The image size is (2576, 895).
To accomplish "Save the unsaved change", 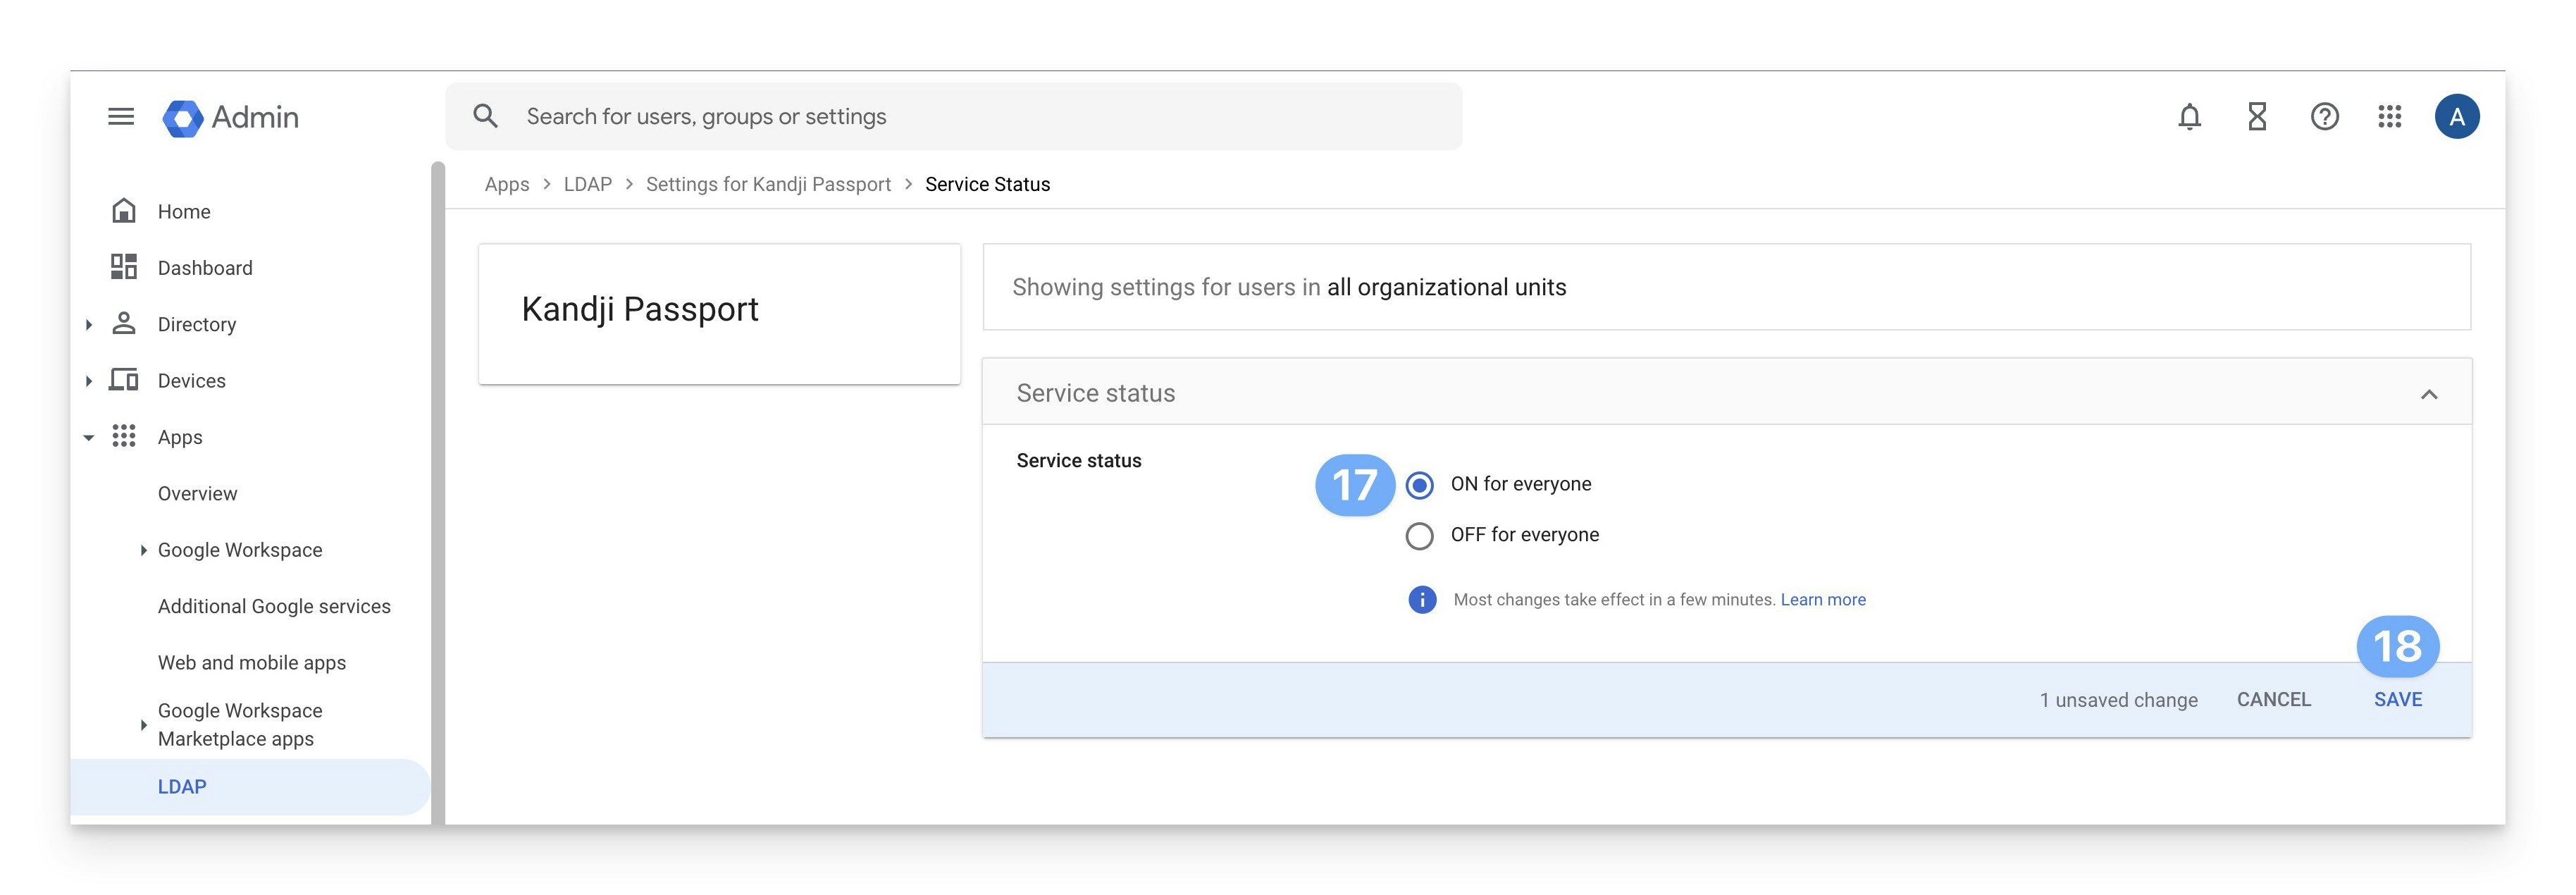I will tap(2397, 700).
